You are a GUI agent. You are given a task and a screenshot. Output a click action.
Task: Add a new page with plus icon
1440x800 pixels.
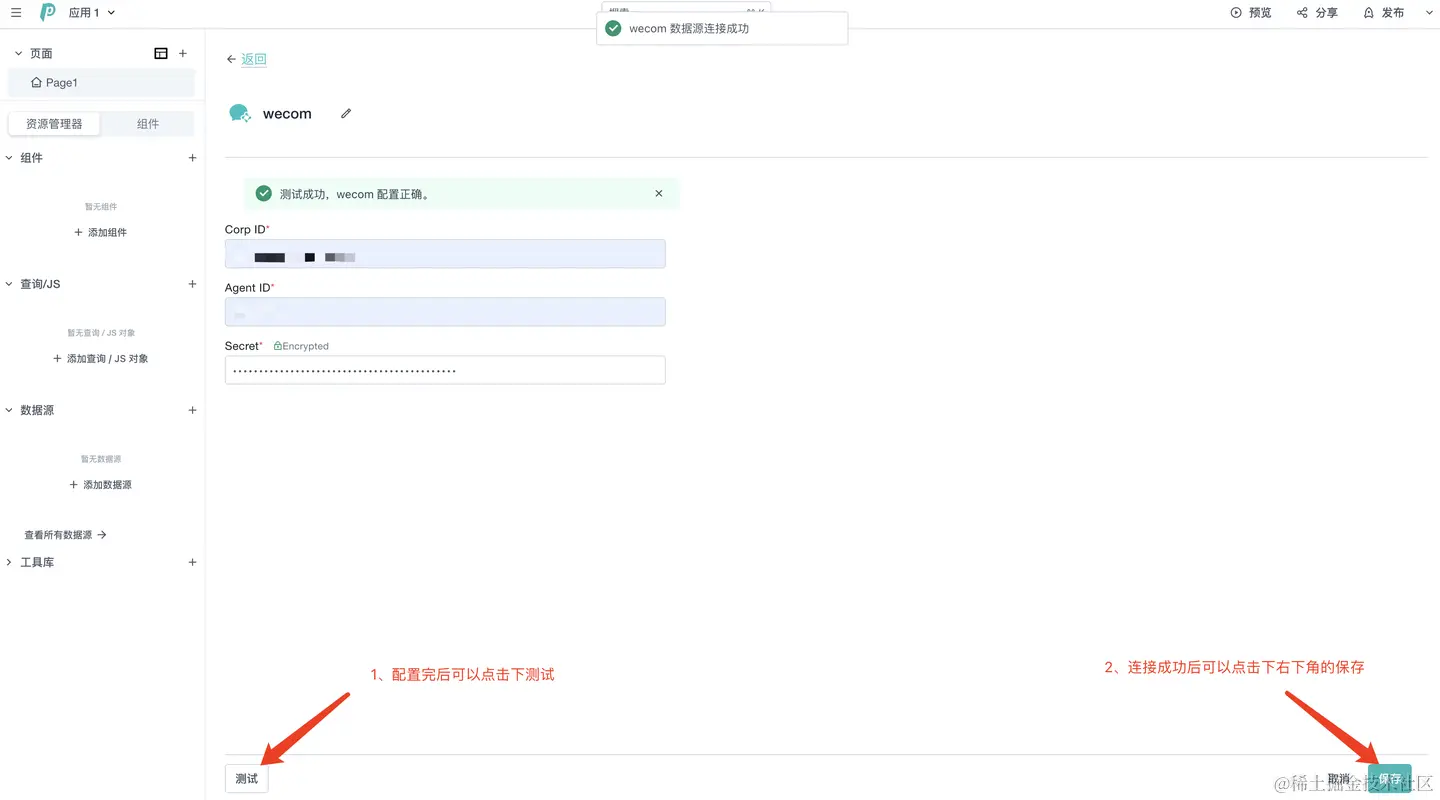(x=182, y=53)
